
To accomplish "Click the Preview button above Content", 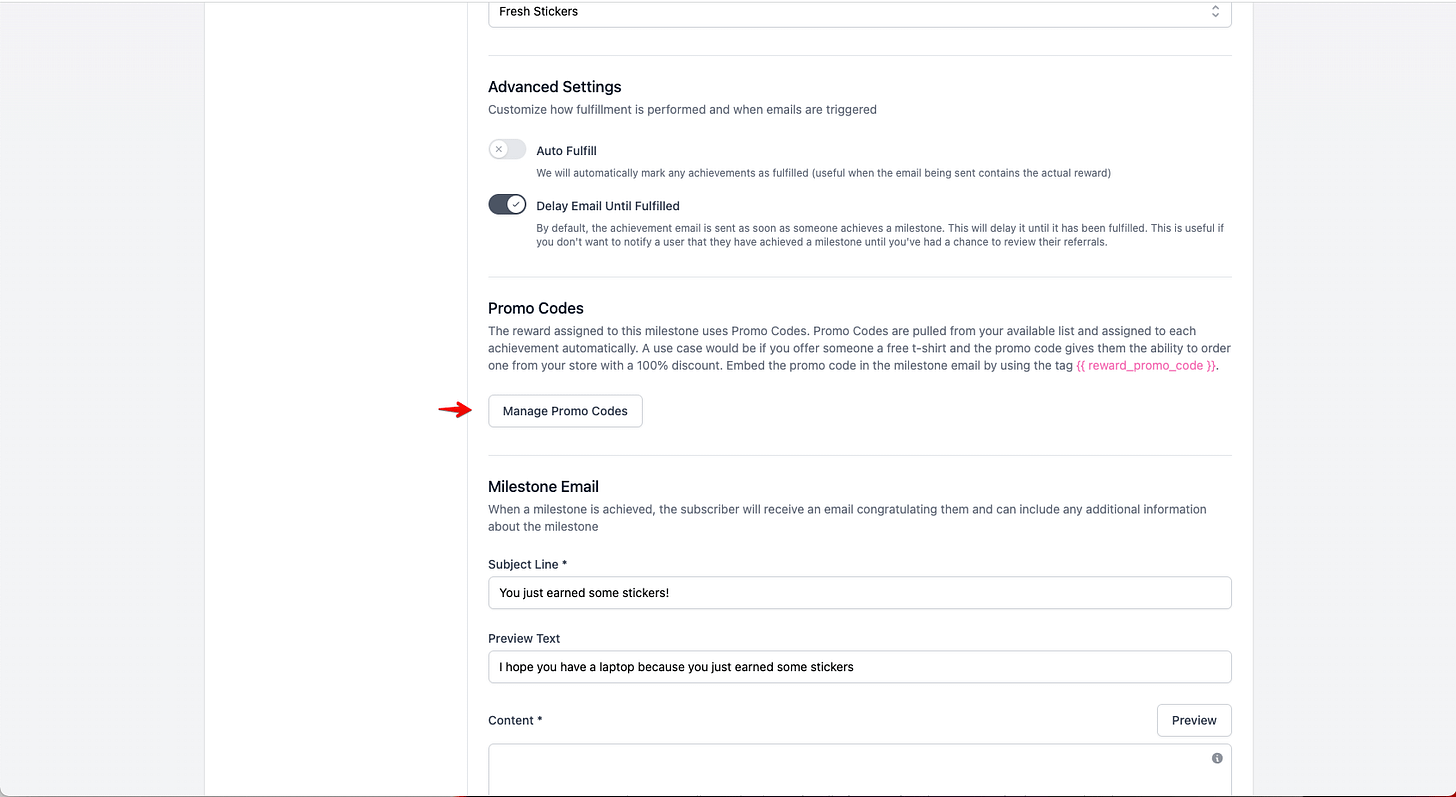I will 1194,720.
